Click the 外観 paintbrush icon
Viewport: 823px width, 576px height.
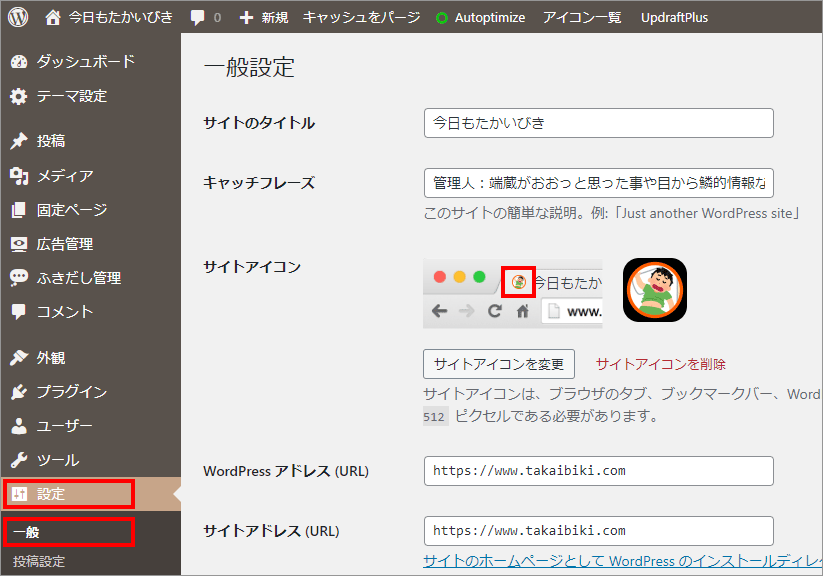[x=19, y=358]
